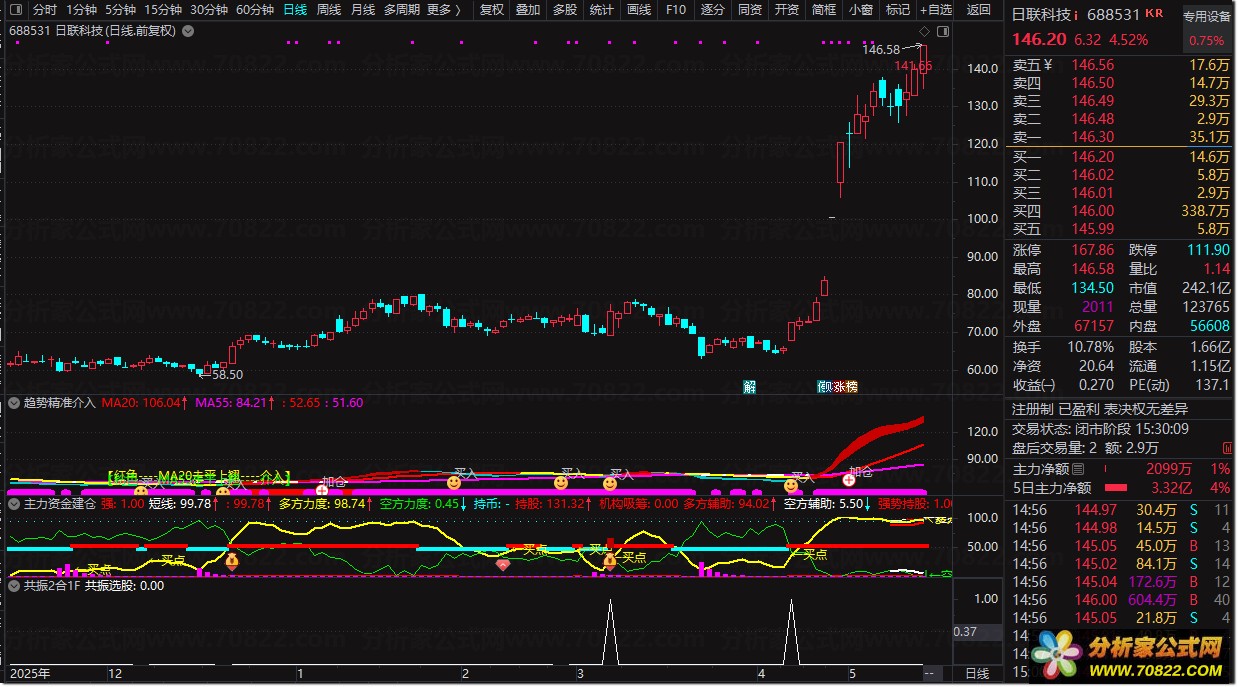The width and height of the screenshot is (1239, 687).
Task: Click the pink diamond gem signal icon
Action: [503, 565]
